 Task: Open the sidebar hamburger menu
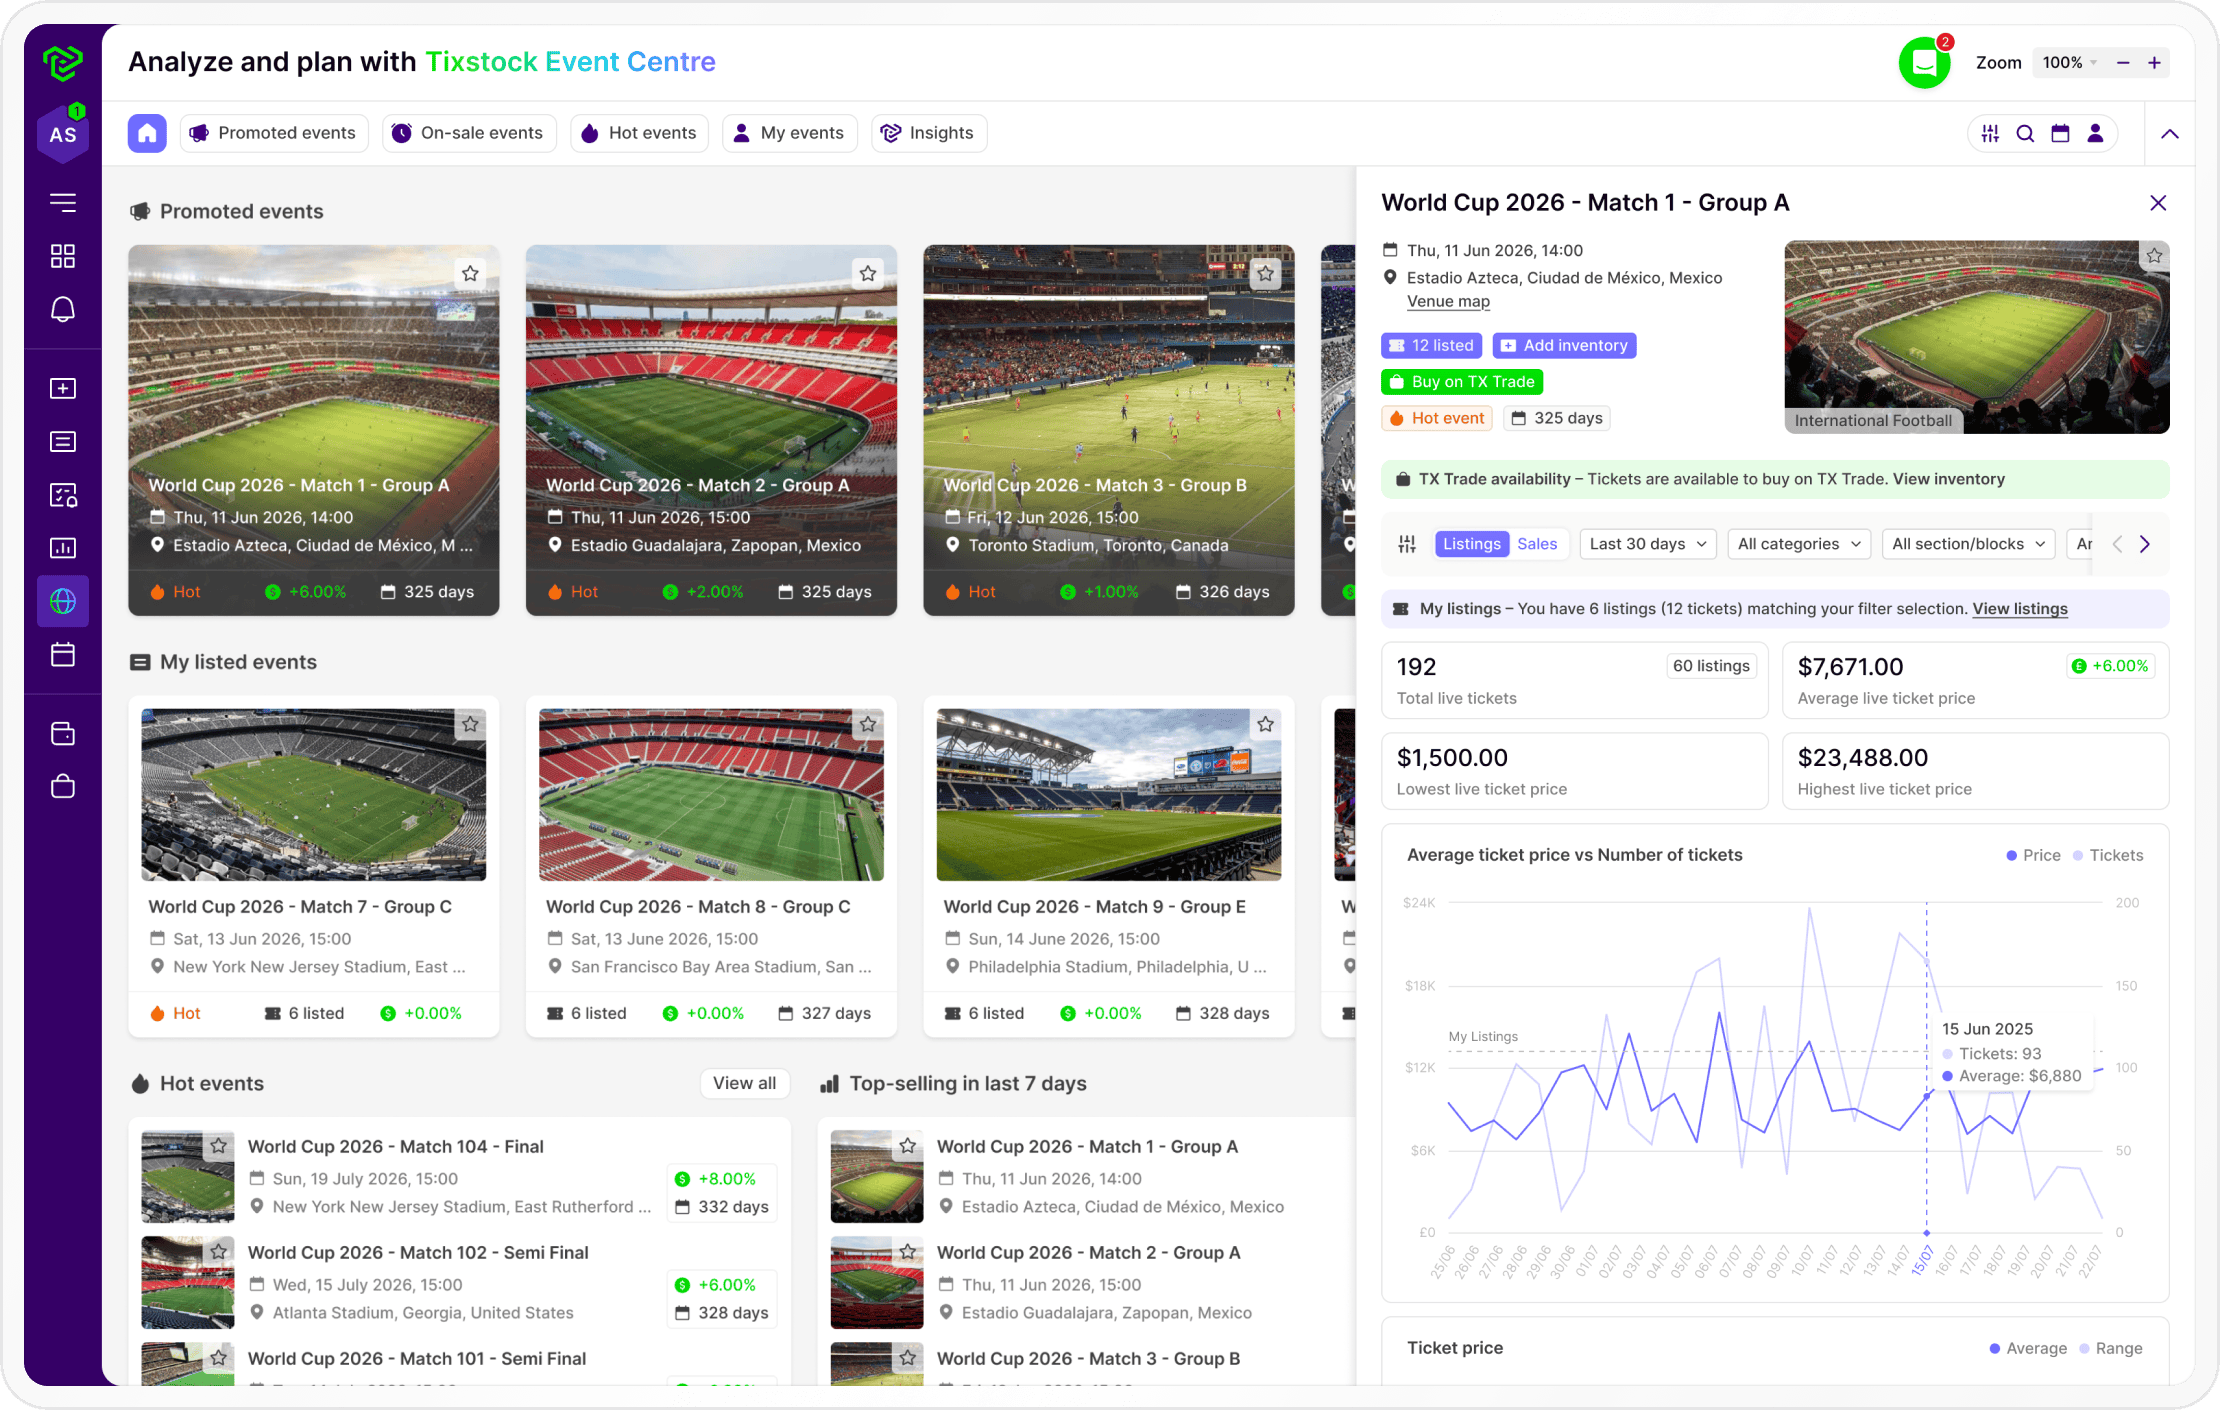(63, 203)
